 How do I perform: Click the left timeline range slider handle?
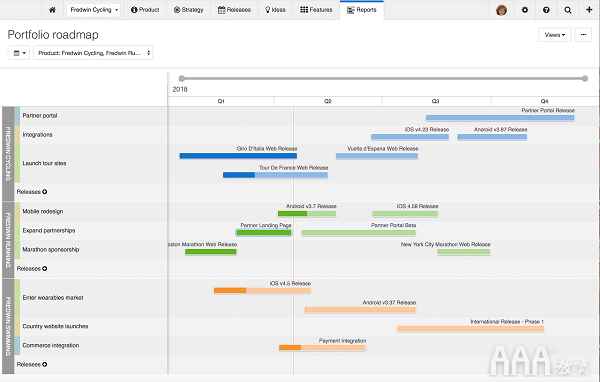[x=182, y=78]
